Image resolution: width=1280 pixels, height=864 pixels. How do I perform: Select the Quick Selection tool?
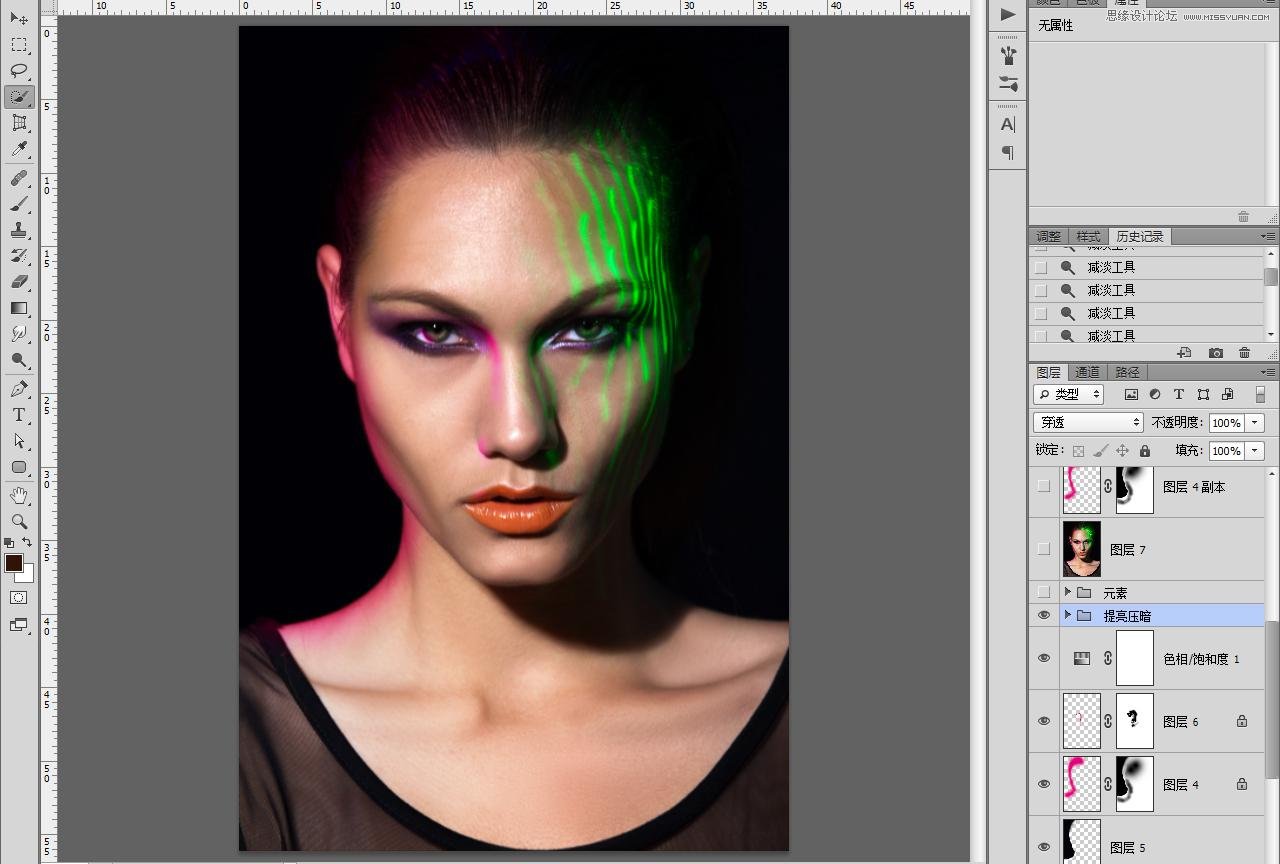19,97
